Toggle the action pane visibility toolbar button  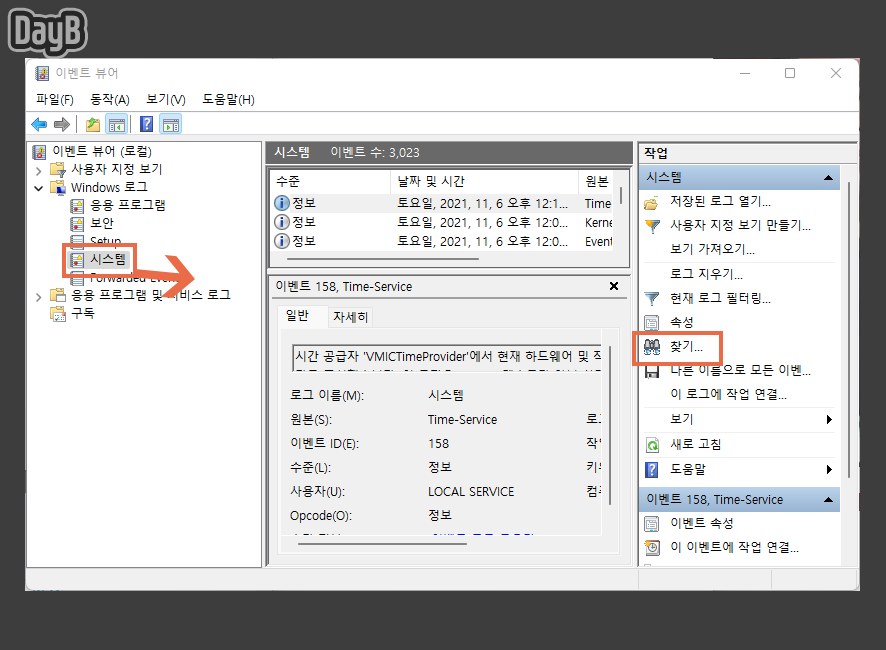pos(172,123)
